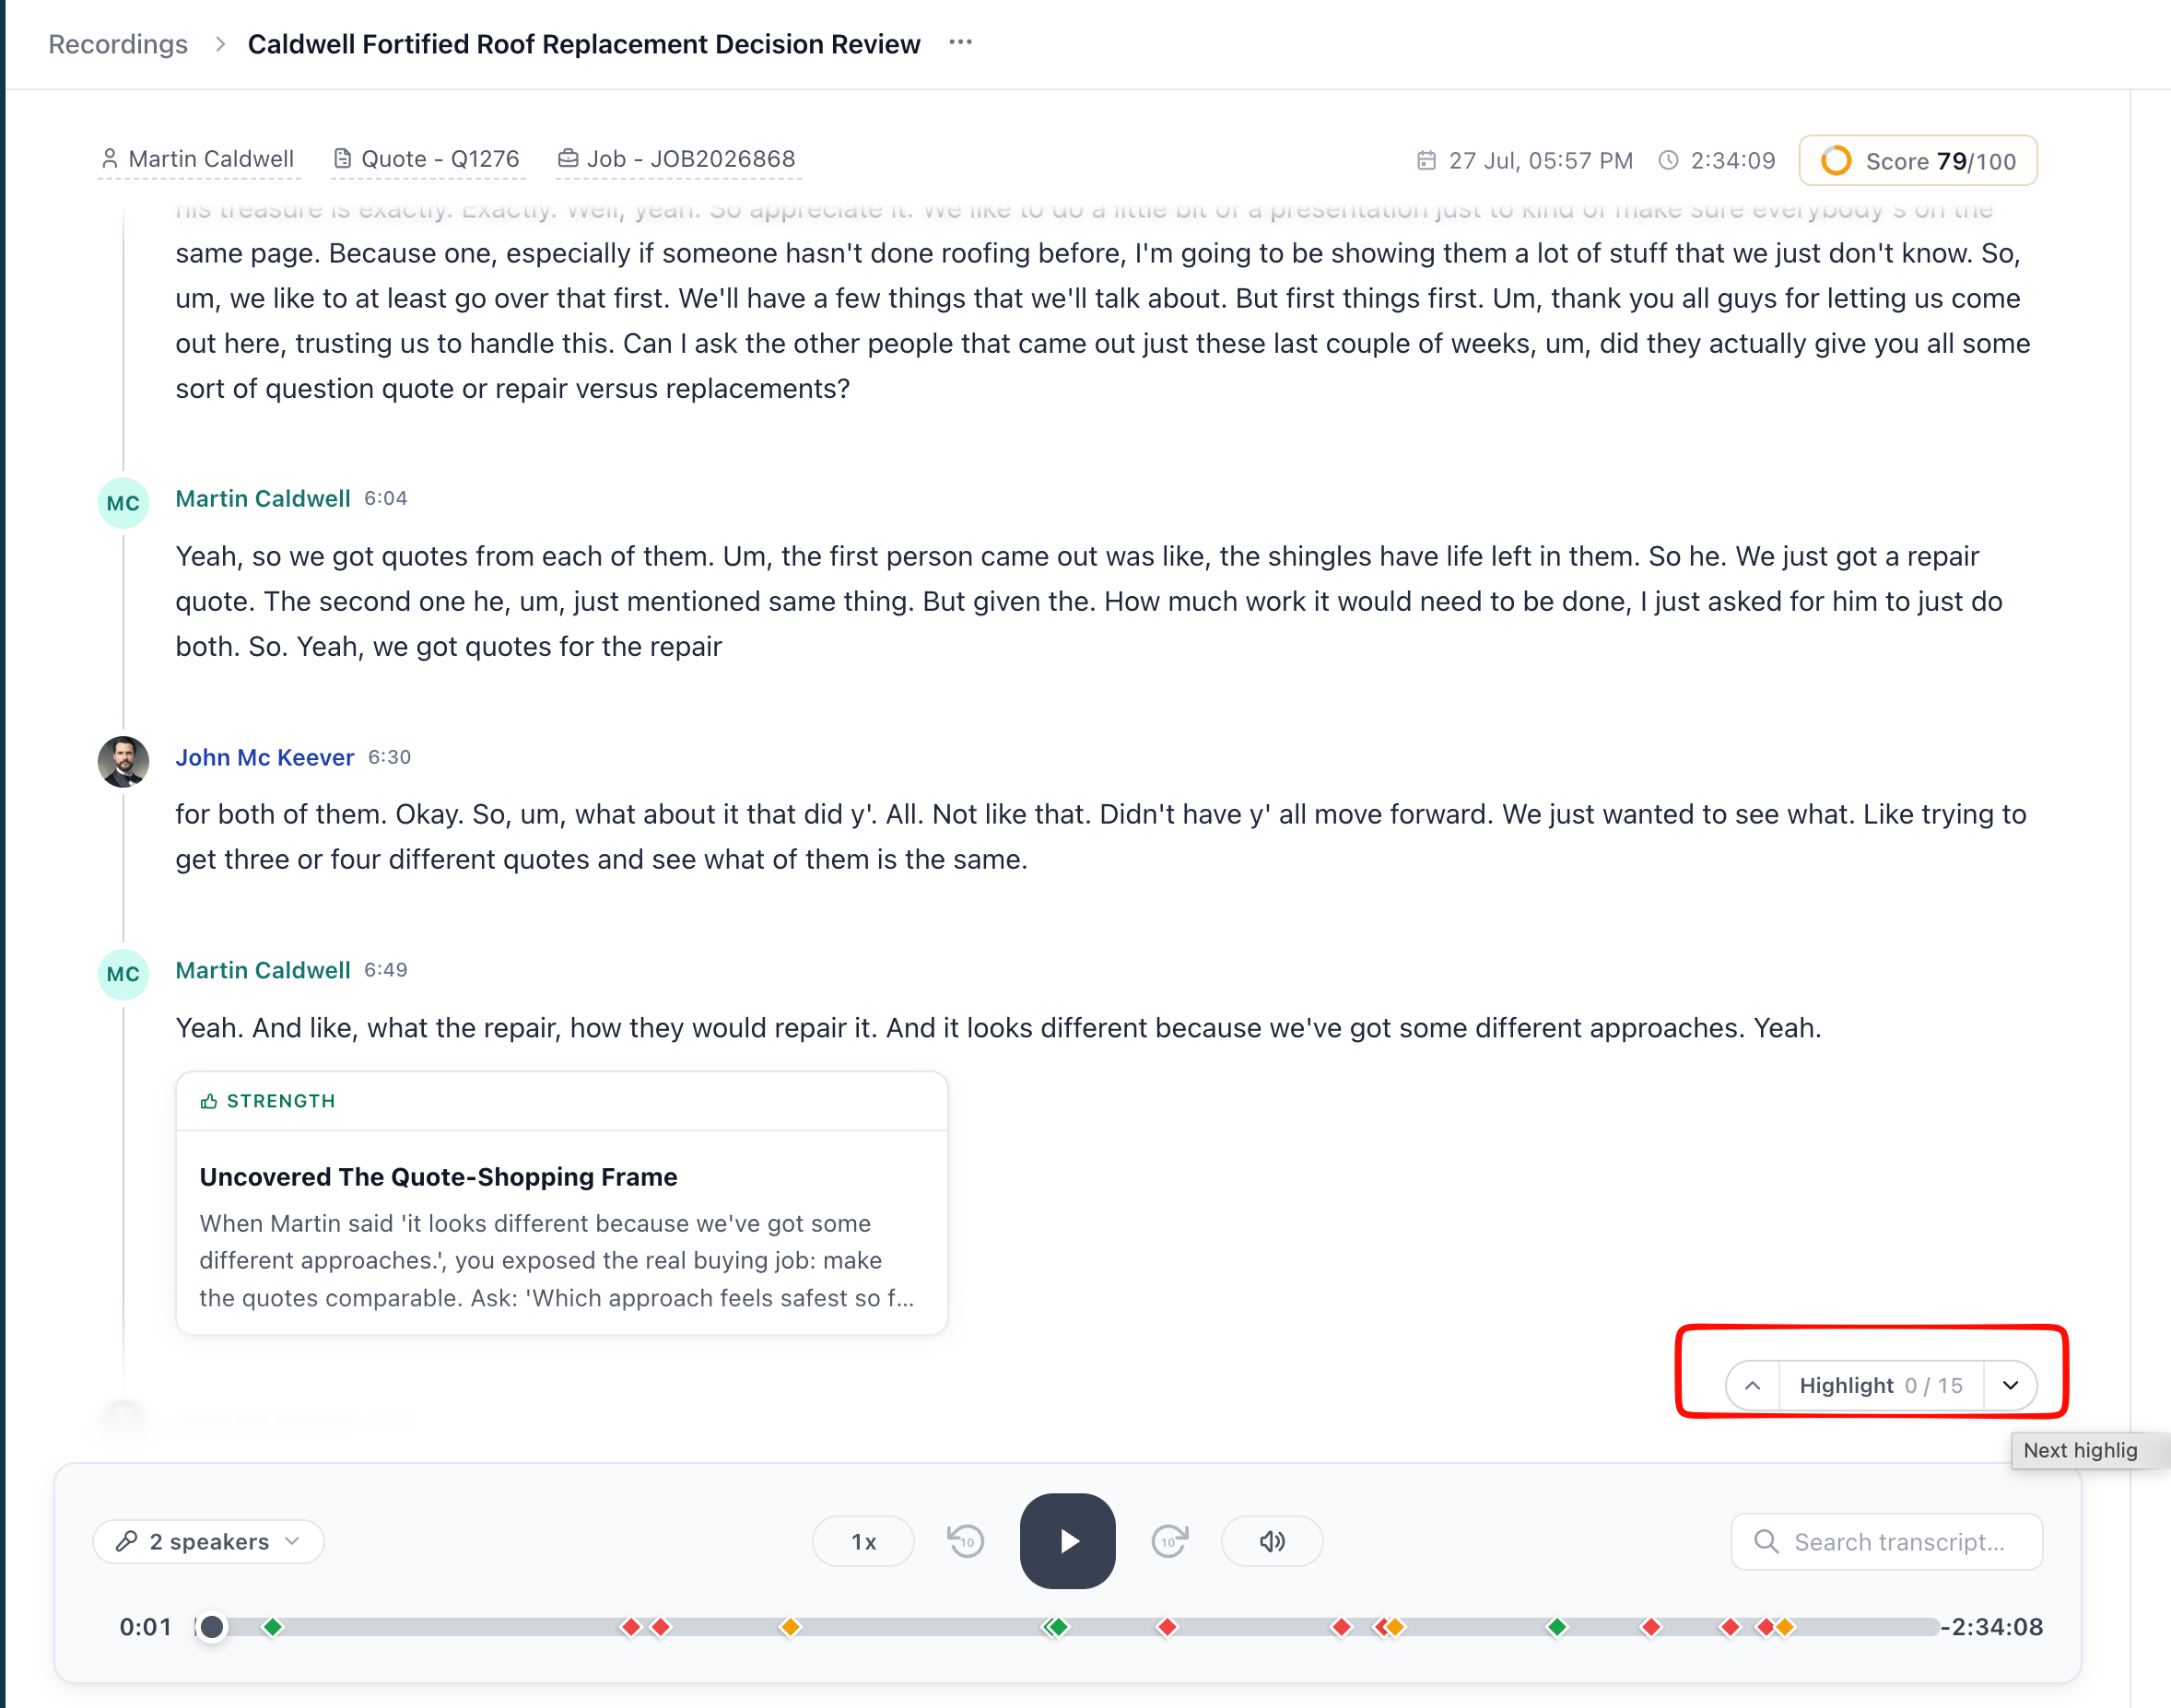Screen dimensions: 2171x1708
Task: Click John Mc Keever speaker name
Action: 265,757
